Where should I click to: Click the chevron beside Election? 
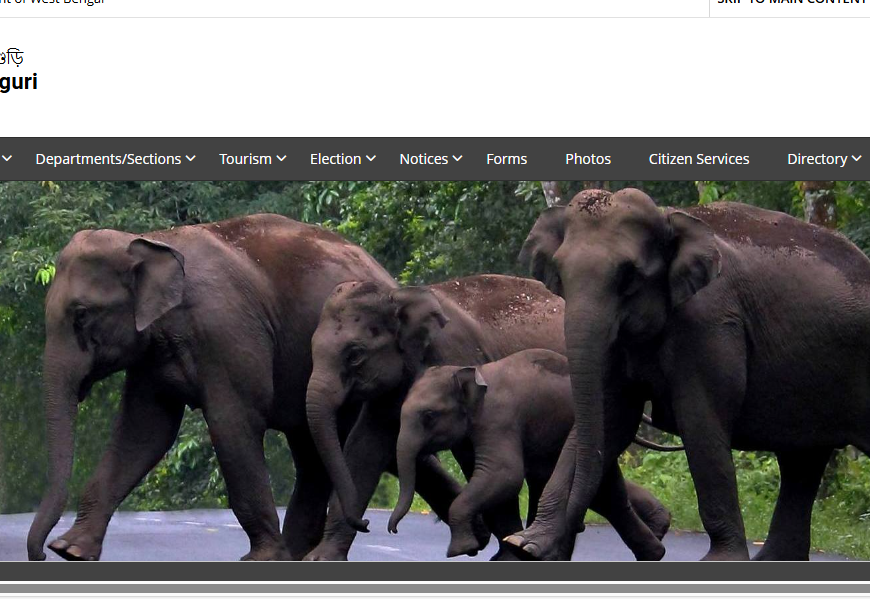point(371,159)
